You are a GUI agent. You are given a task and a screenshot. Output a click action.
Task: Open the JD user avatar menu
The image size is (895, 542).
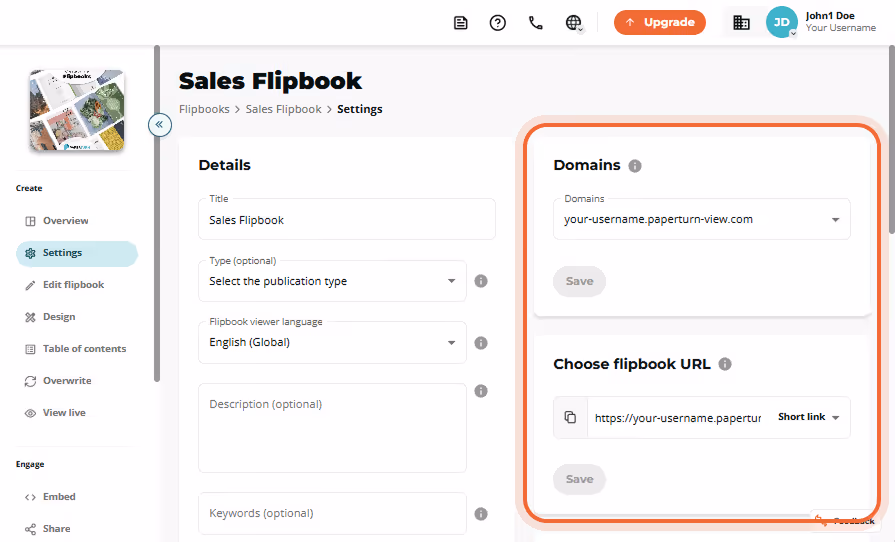tap(781, 22)
